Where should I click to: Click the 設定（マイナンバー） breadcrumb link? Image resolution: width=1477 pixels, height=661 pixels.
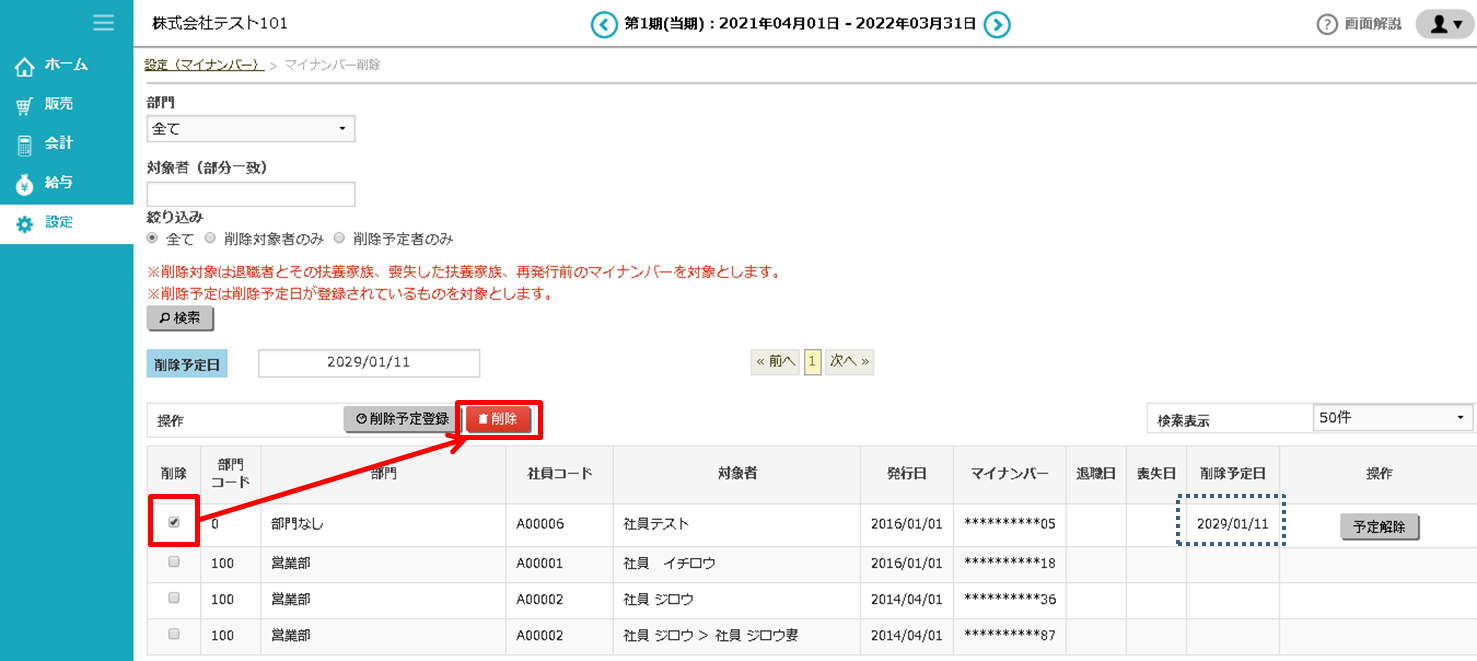click(x=204, y=65)
